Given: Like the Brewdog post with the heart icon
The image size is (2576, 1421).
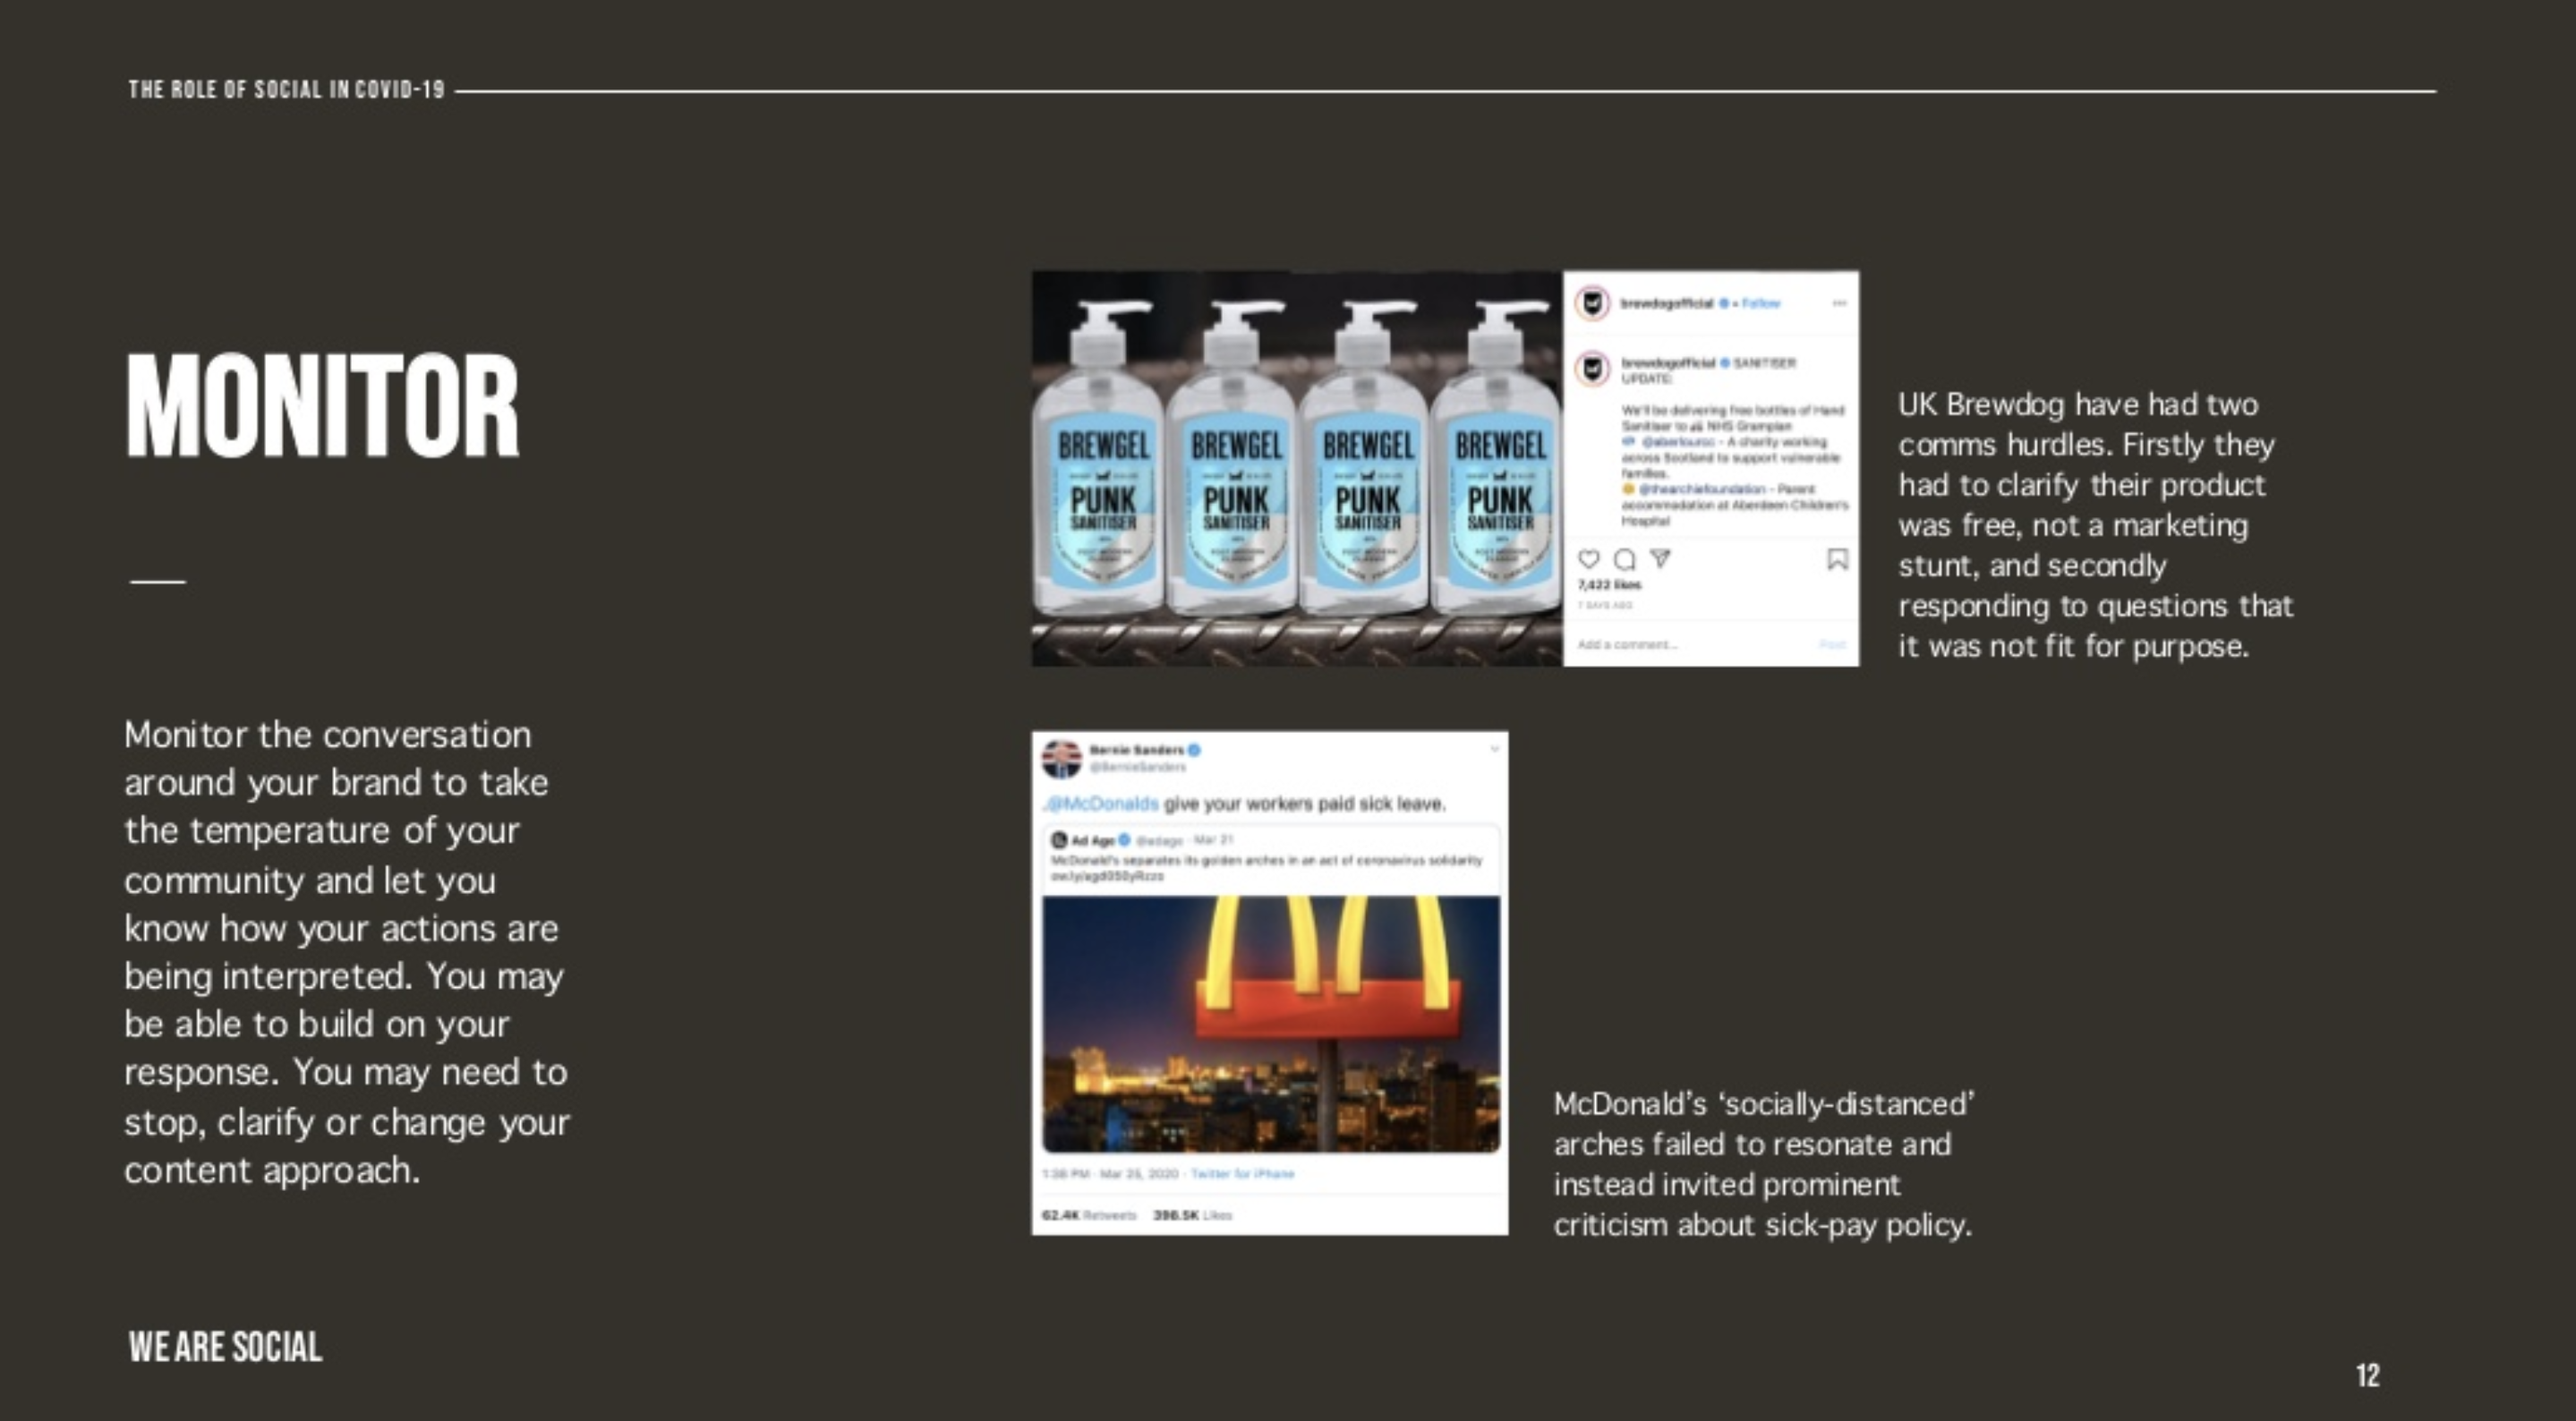Looking at the screenshot, I should tap(1588, 559).
